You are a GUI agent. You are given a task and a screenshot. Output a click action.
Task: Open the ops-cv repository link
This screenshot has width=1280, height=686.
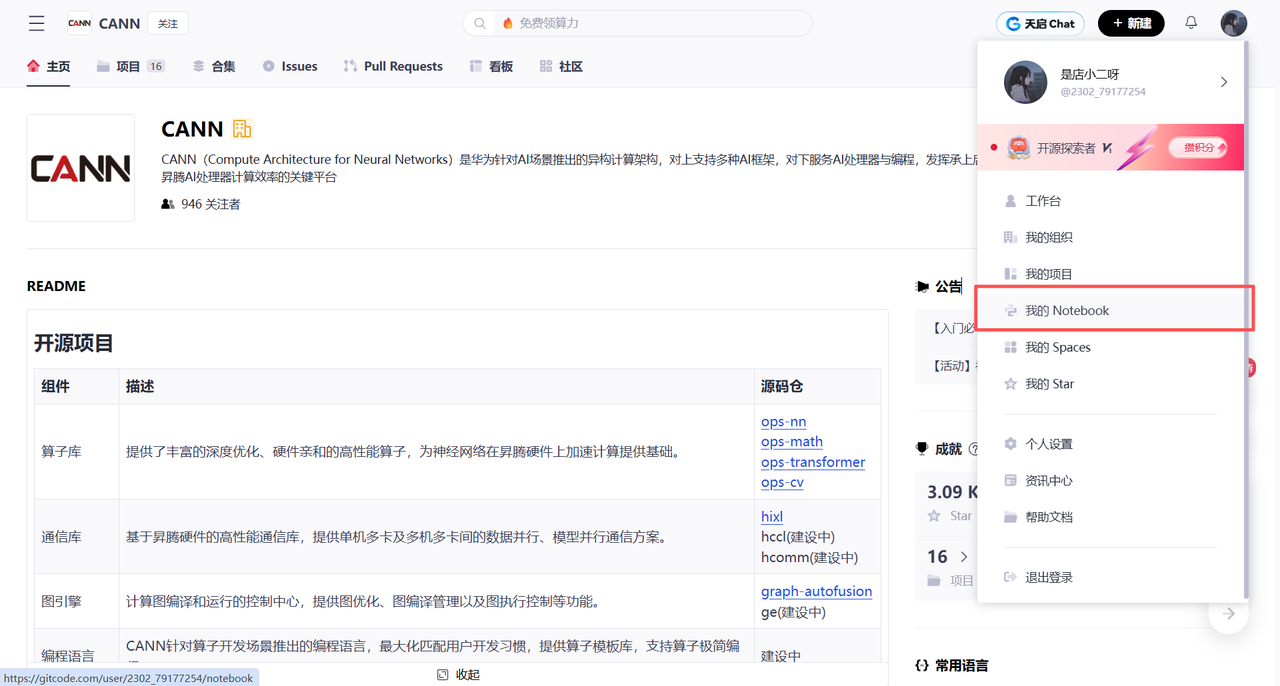782,482
